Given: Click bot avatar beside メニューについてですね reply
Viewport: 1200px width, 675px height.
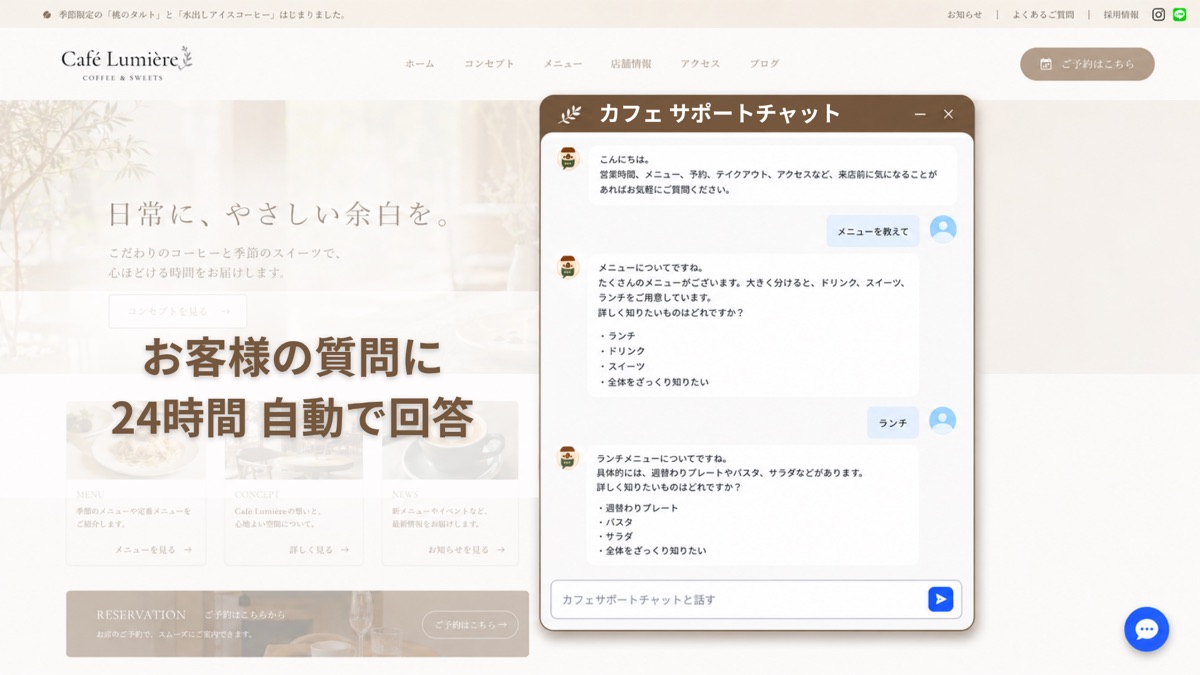Looking at the screenshot, I should tap(568, 267).
